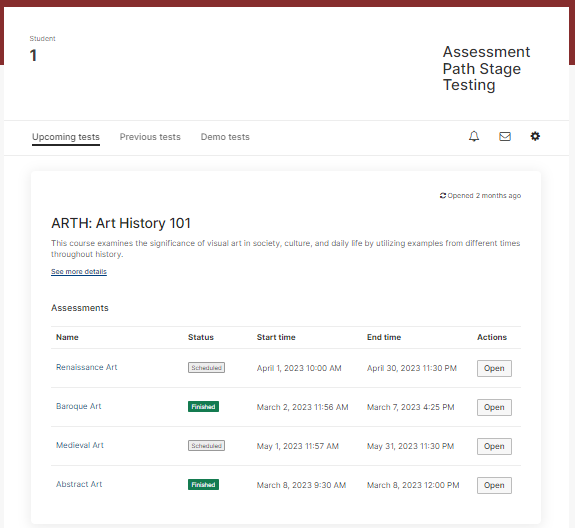This screenshot has width=575, height=528.
Task: Click the ARTH: Art History 101 heading
Action: click(121, 223)
